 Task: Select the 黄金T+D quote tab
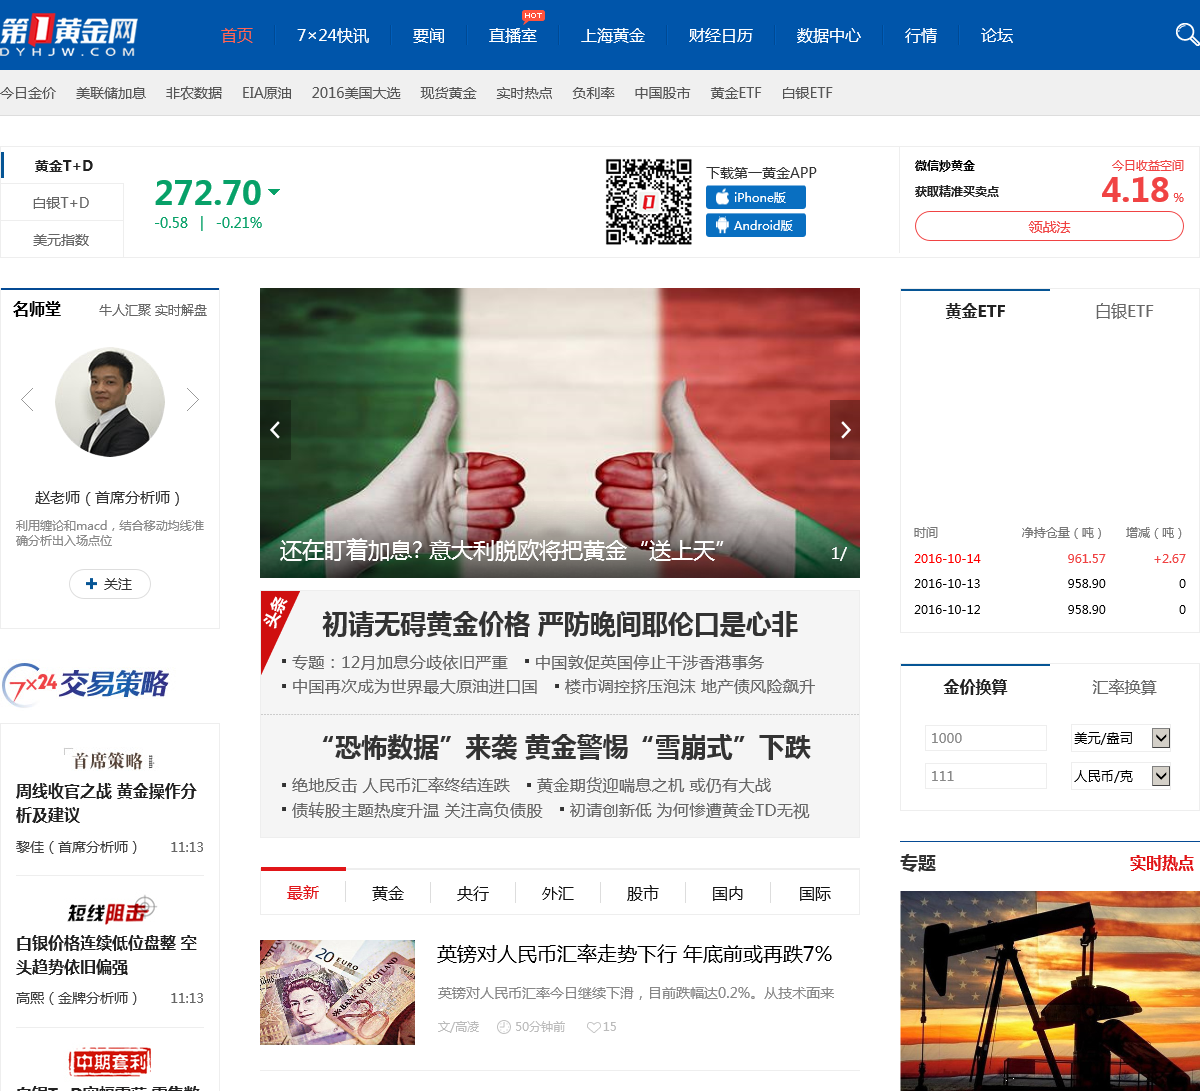pyautogui.click(x=63, y=166)
